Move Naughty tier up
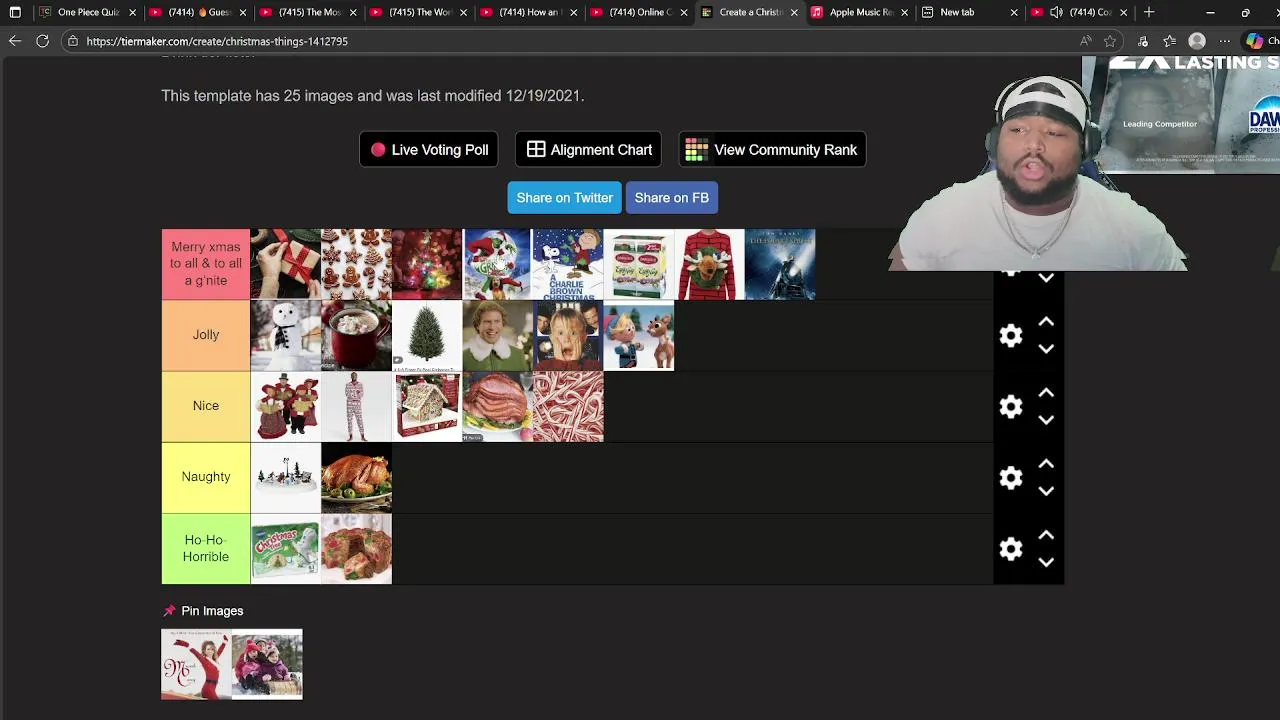Image resolution: width=1280 pixels, height=720 pixels. tap(1046, 464)
